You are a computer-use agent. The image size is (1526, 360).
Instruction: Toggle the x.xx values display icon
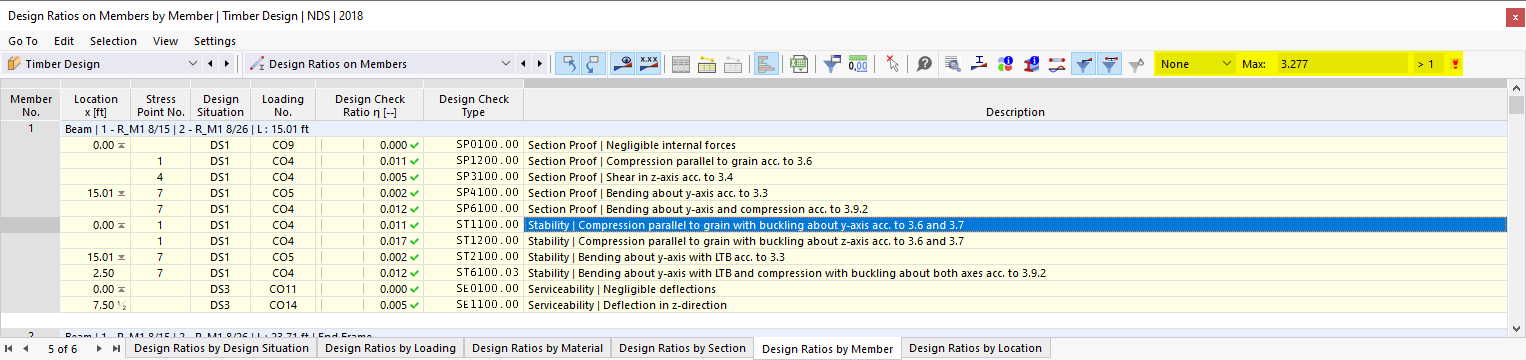[x=649, y=63]
